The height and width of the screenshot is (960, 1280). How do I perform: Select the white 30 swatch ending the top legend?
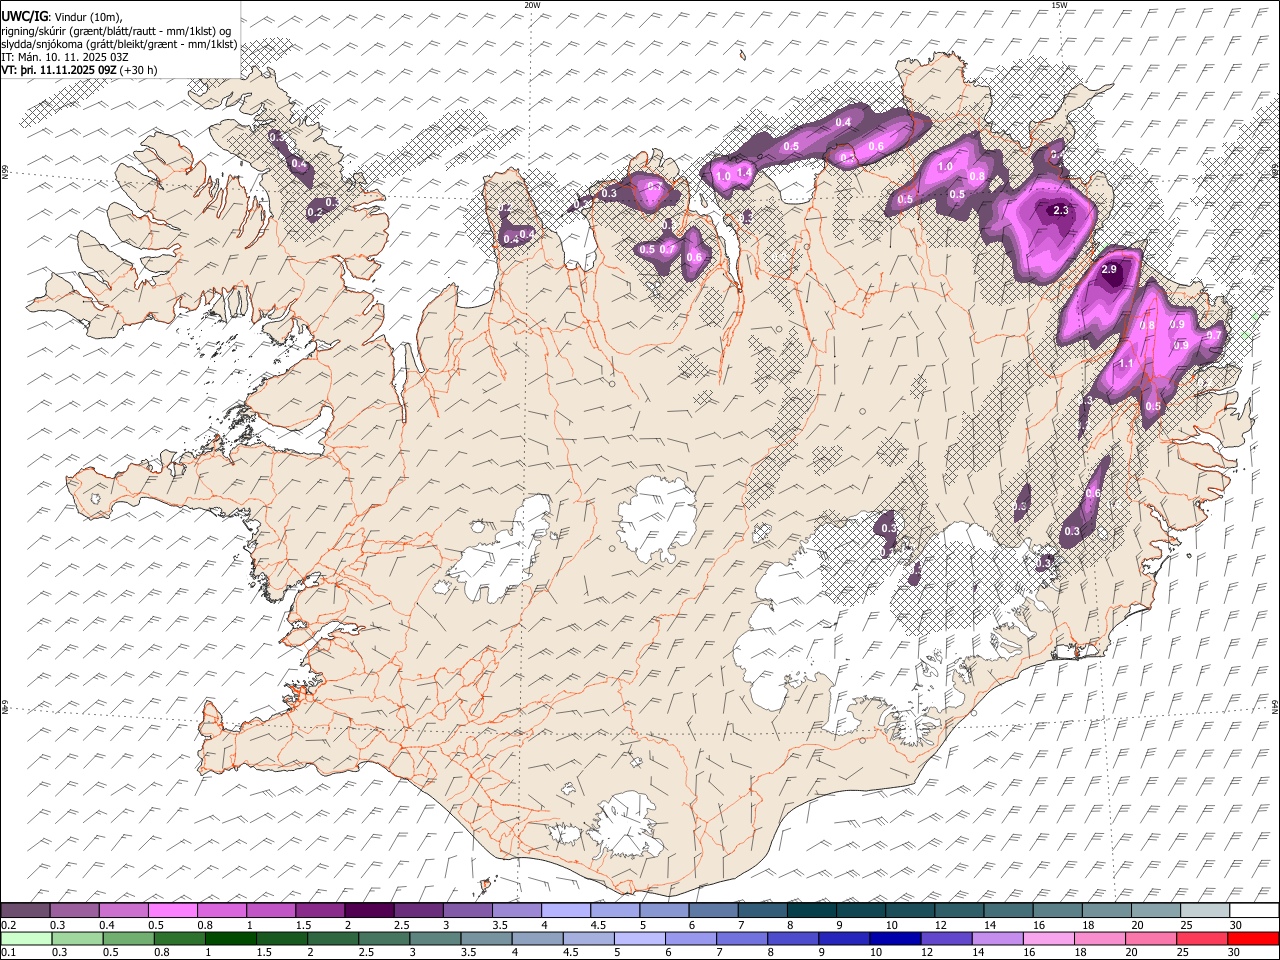1254,911
